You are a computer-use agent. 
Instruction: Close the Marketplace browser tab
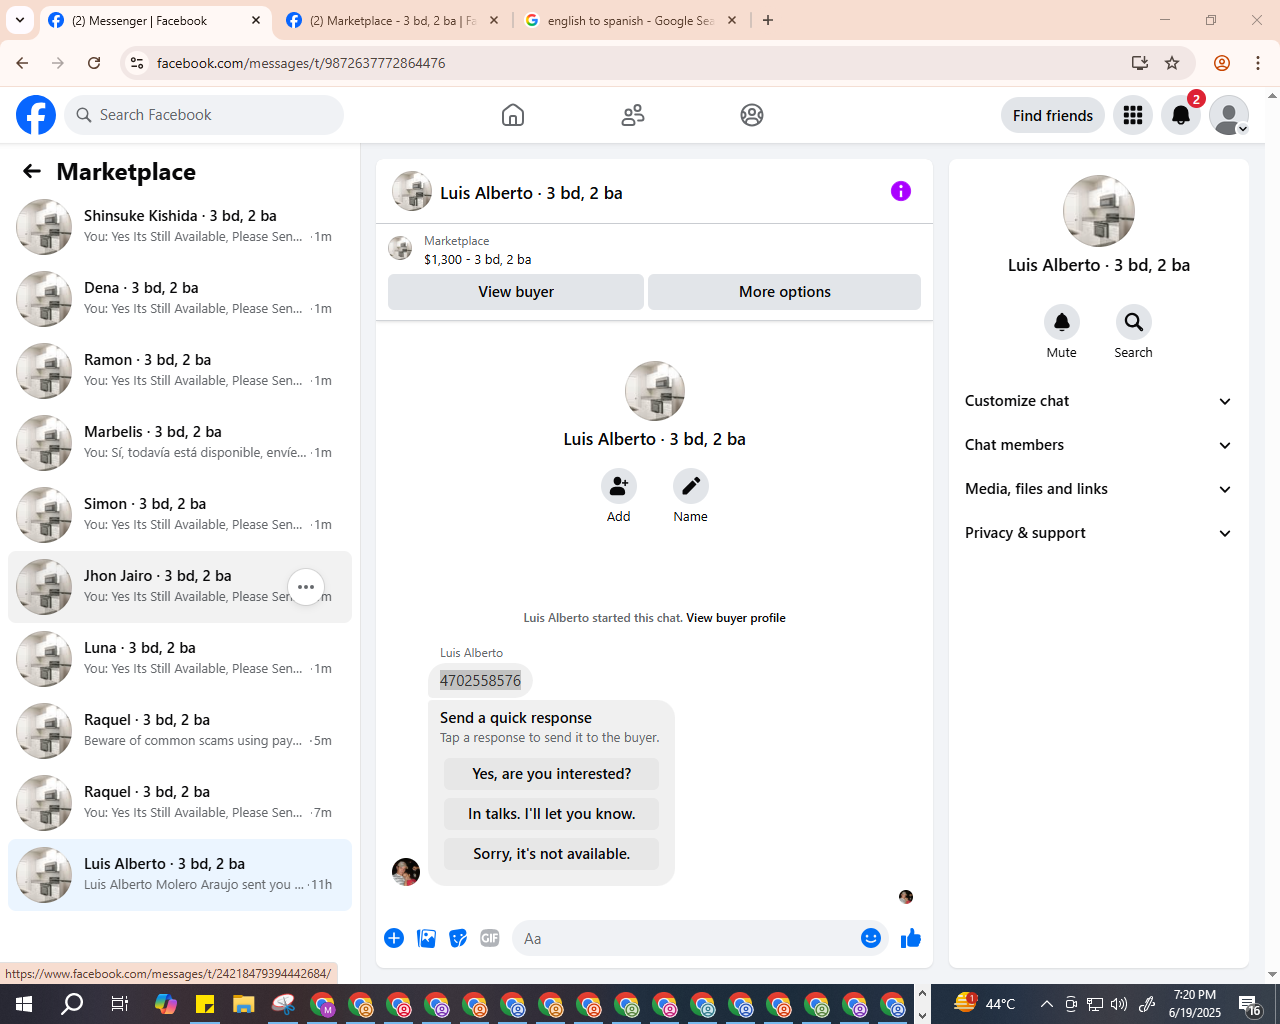point(494,20)
